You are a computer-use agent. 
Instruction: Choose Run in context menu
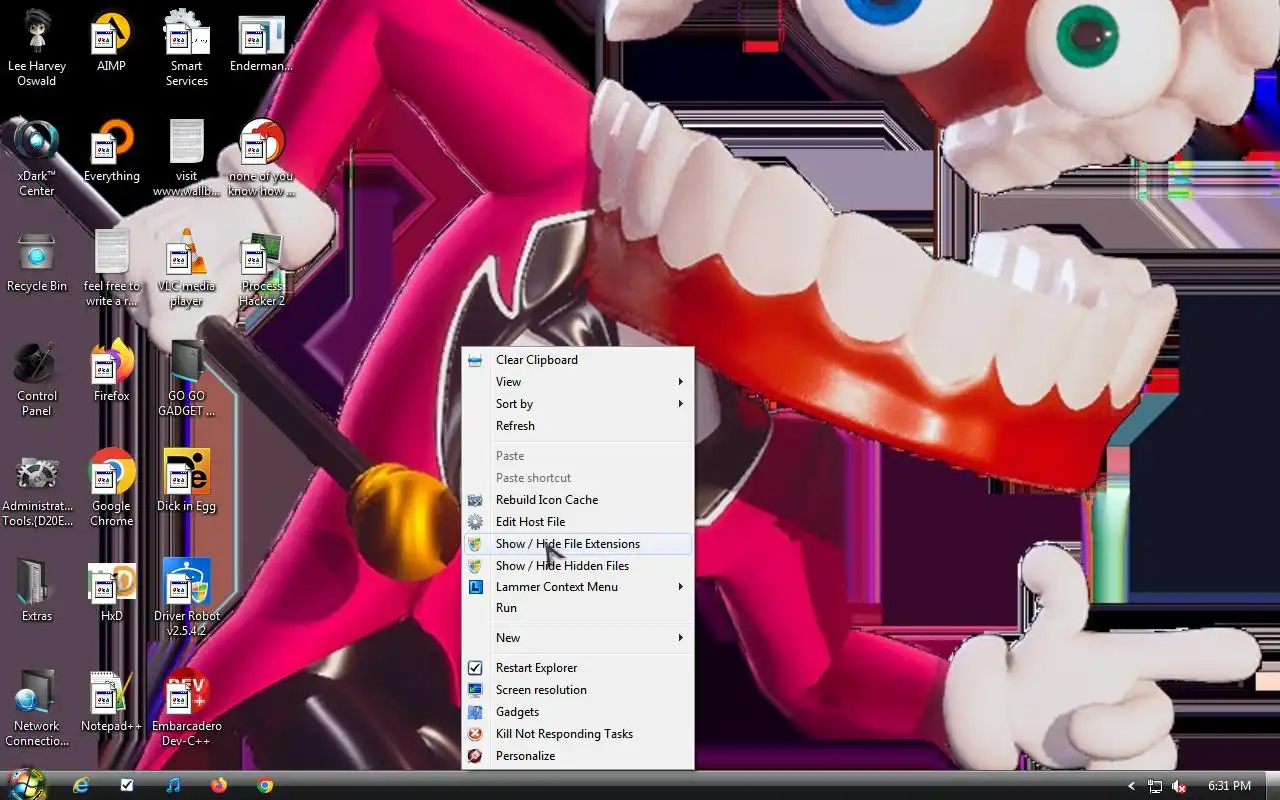click(578, 608)
